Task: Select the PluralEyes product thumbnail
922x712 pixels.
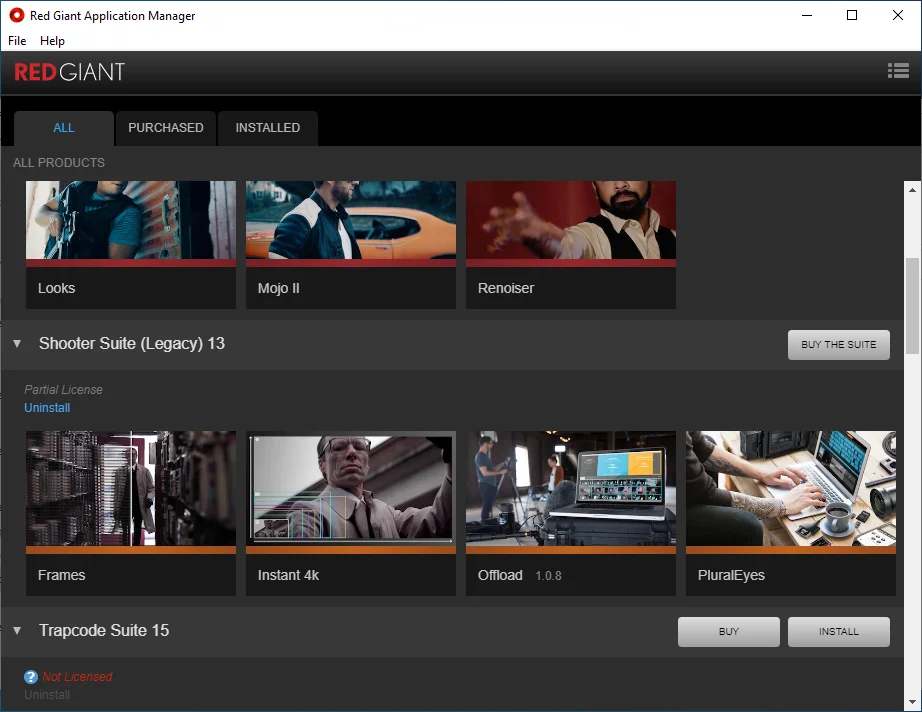Action: pos(790,489)
